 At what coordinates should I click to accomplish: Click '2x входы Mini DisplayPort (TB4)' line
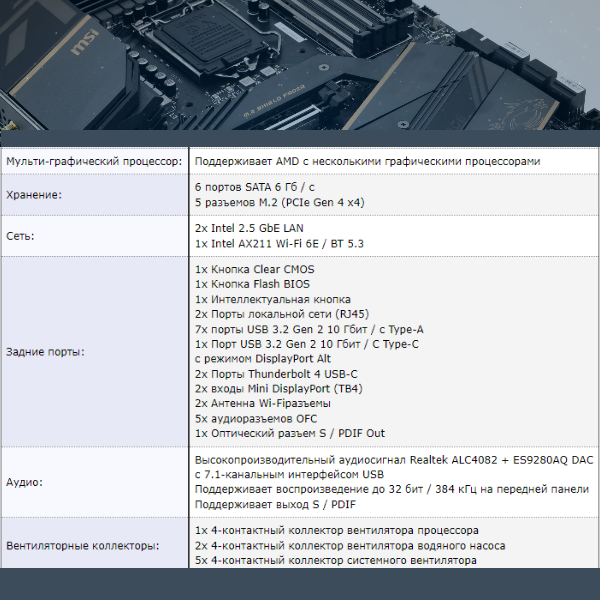click(279, 389)
